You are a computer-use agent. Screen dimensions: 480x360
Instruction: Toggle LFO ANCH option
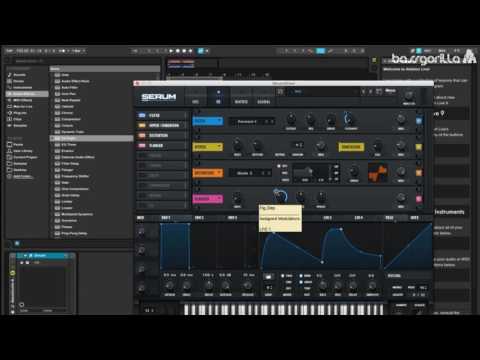click(x=306, y=282)
